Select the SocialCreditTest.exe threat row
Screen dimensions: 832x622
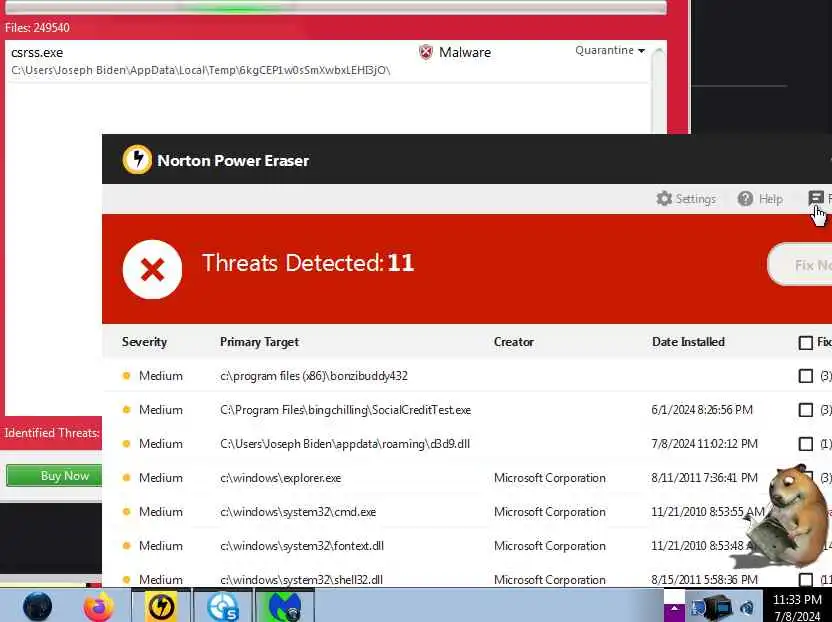pyautogui.click(x=467, y=410)
